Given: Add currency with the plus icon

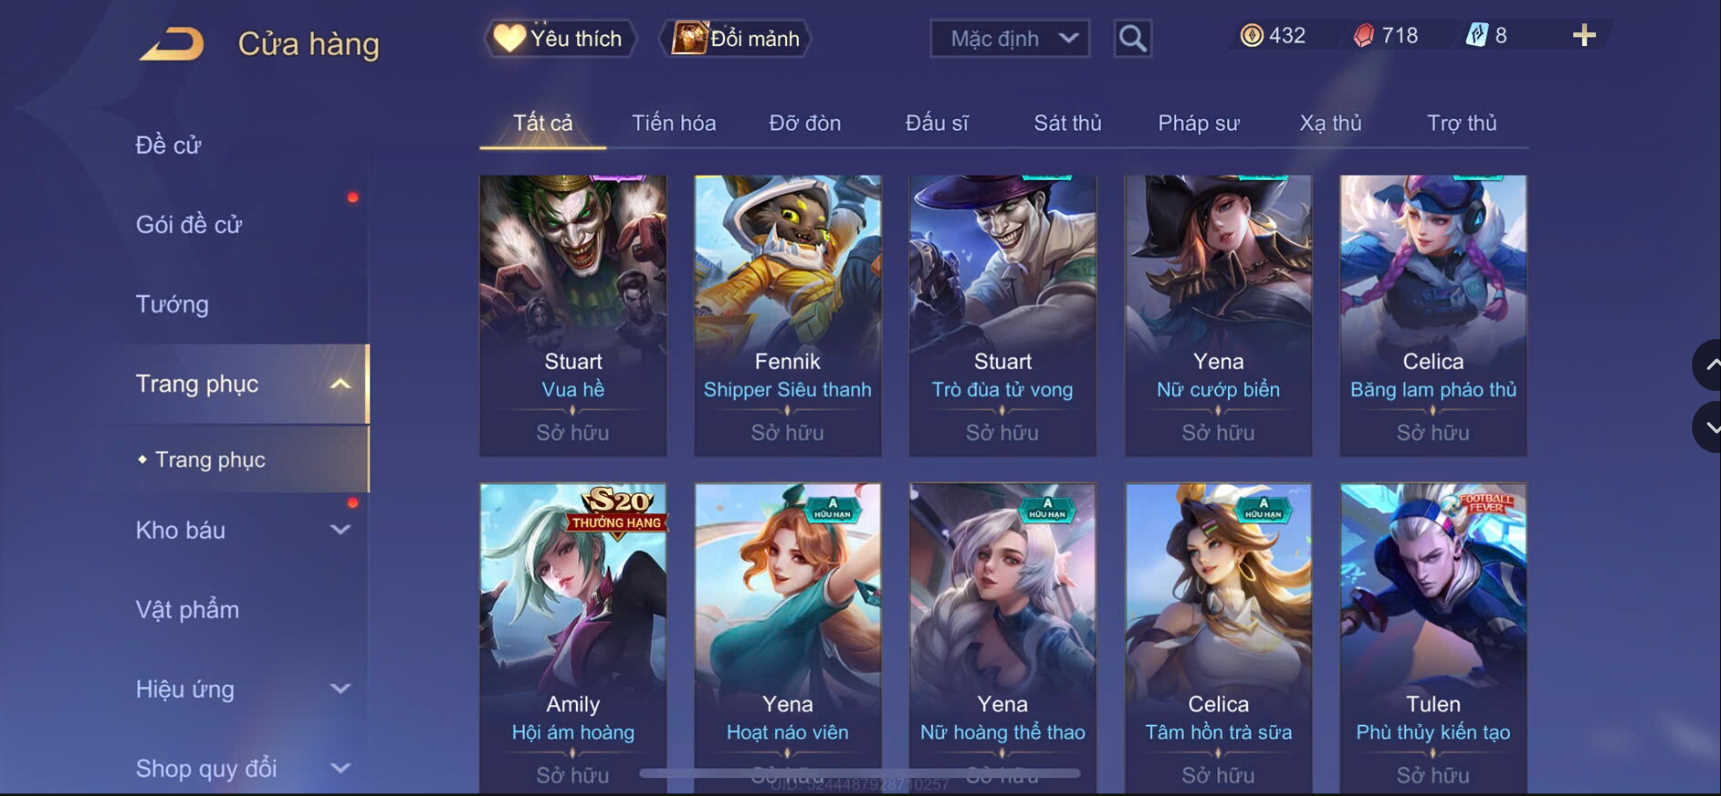Looking at the screenshot, I should (1584, 35).
